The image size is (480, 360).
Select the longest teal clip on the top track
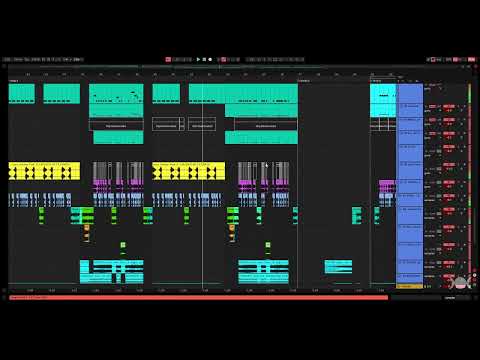pyautogui.click(x=243, y=94)
